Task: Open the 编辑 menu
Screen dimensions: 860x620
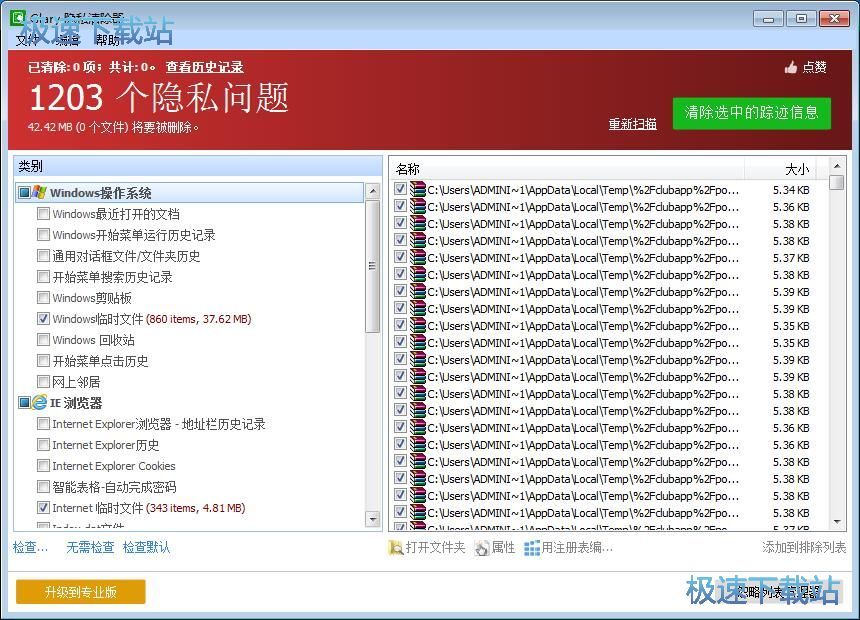Action: [67, 40]
